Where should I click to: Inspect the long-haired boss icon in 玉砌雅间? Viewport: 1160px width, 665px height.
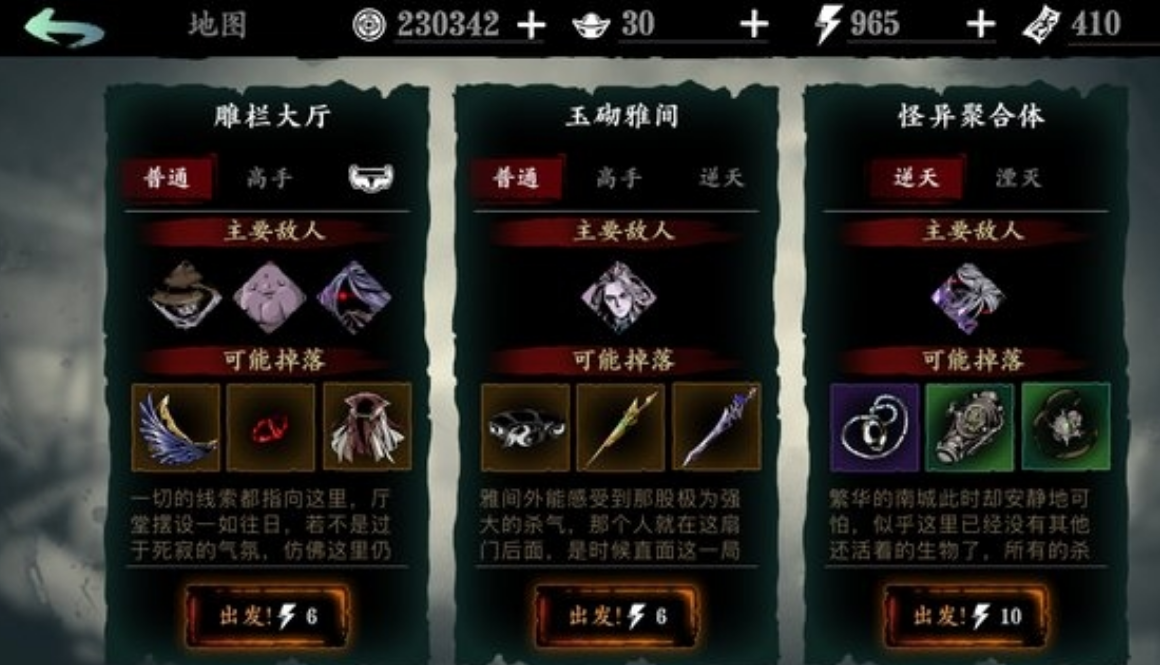click(x=619, y=296)
